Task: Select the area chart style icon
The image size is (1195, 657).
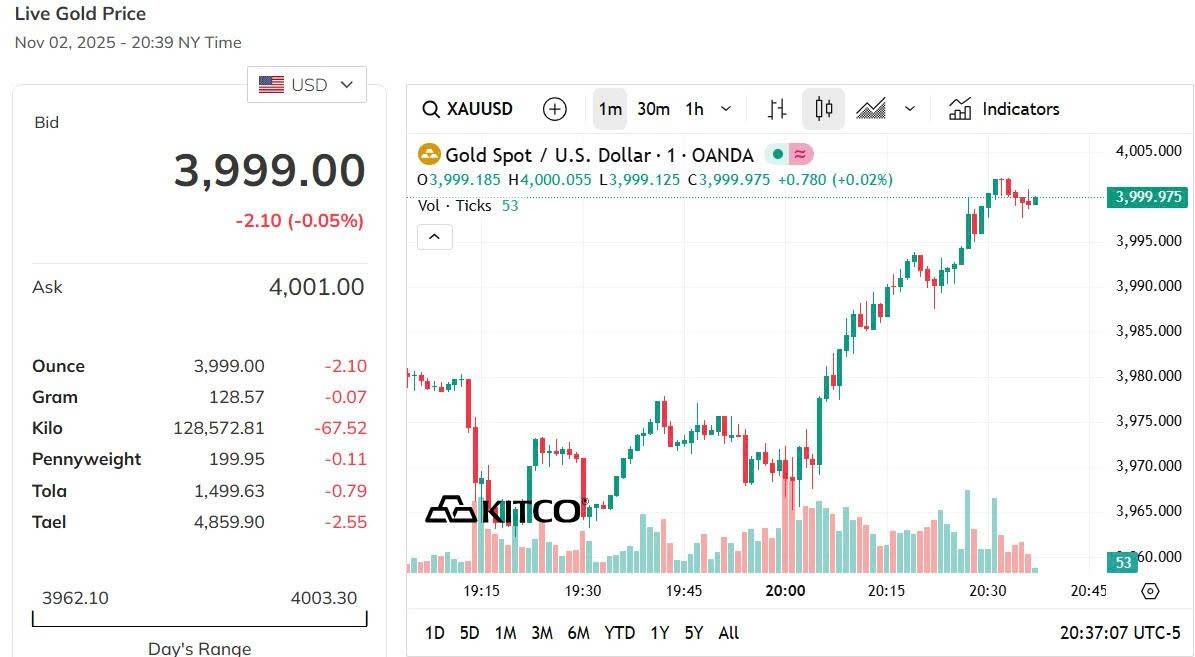Action: (872, 108)
